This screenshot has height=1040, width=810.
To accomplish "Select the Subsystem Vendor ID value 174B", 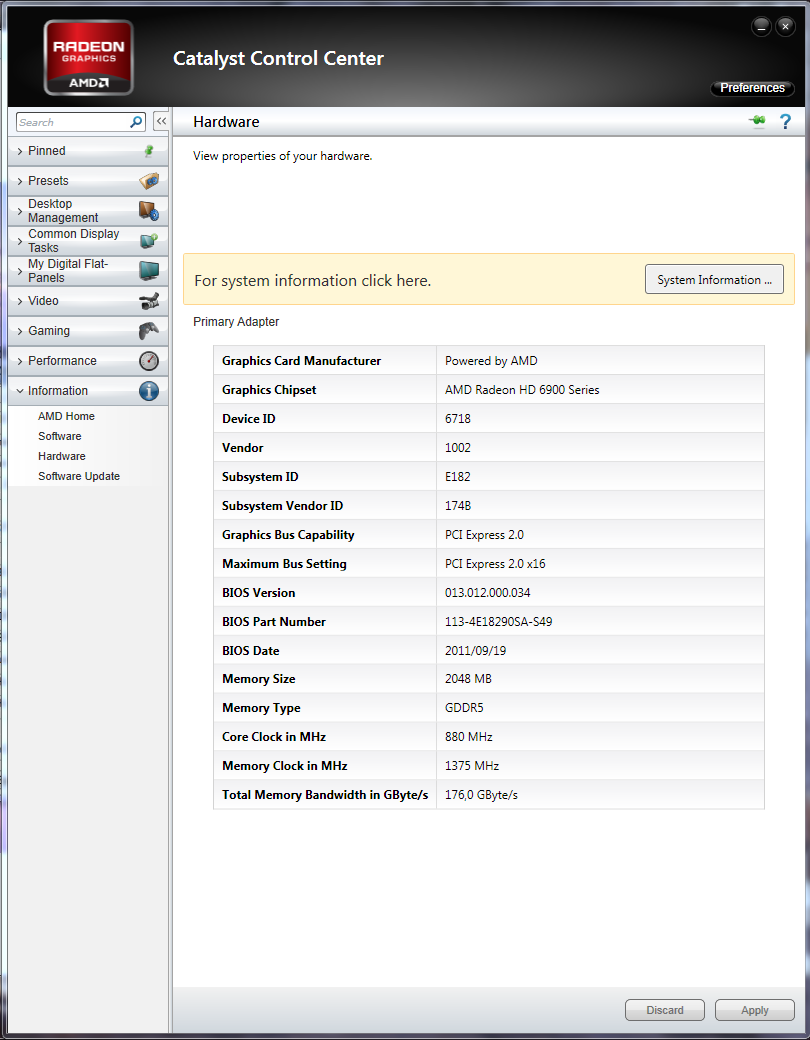I will tap(458, 505).
